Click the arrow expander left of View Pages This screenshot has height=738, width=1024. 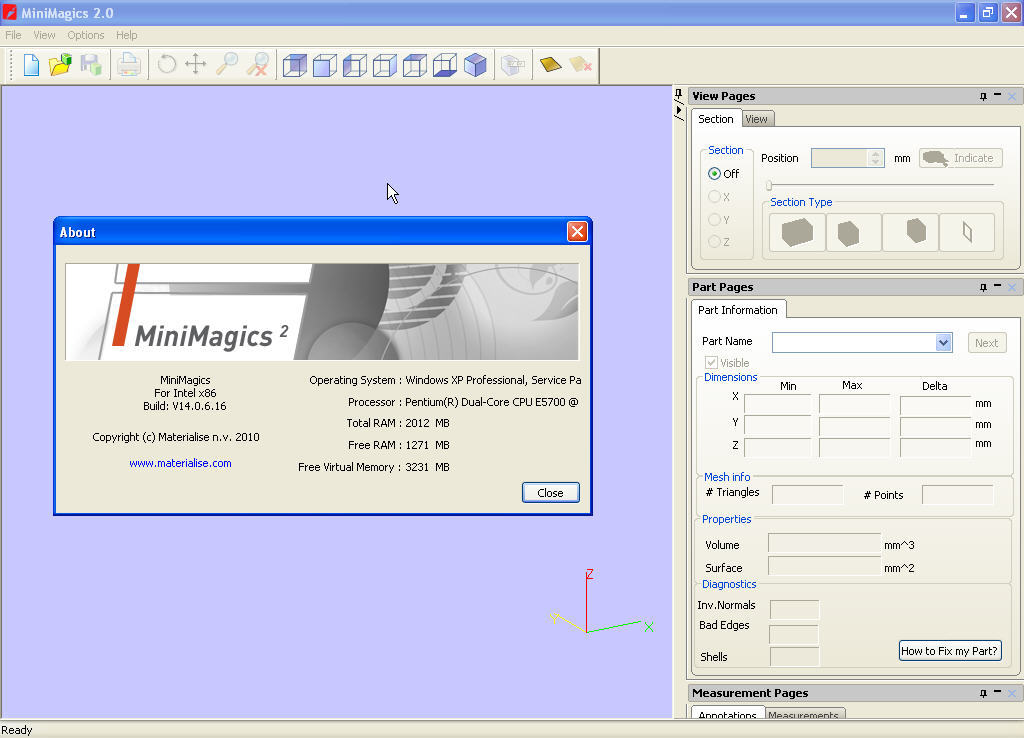[679, 110]
